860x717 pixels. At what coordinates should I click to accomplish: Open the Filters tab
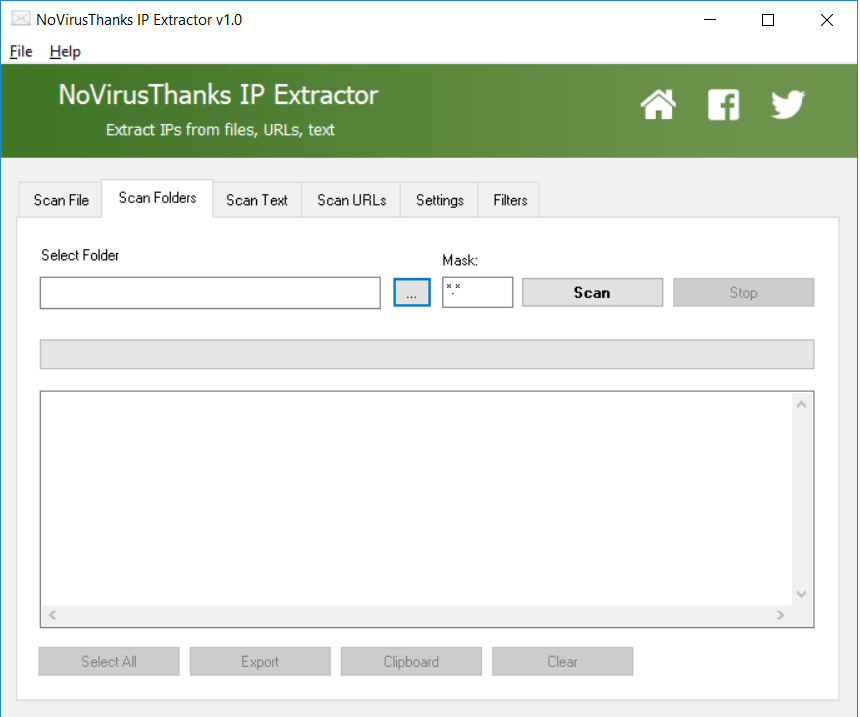[510, 200]
